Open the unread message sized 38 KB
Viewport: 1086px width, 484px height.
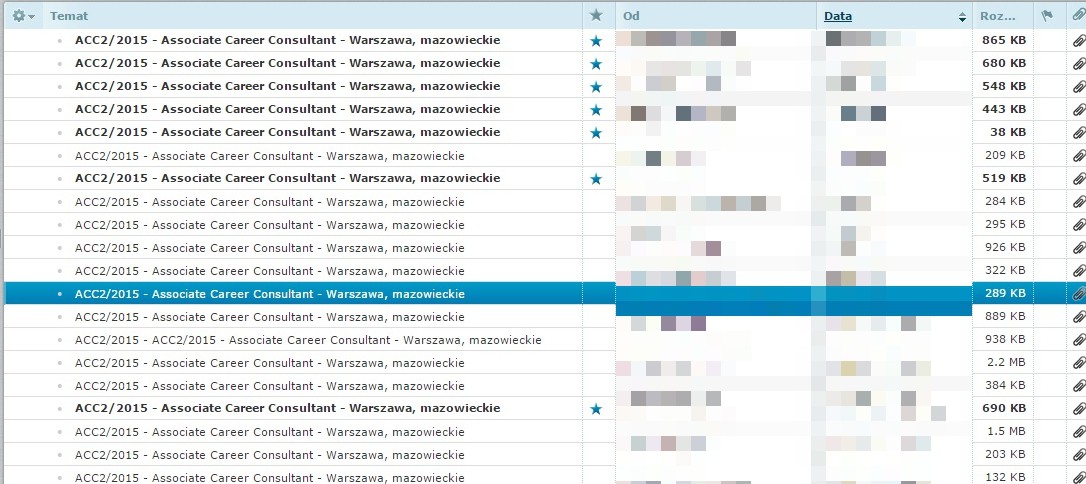tap(287, 132)
